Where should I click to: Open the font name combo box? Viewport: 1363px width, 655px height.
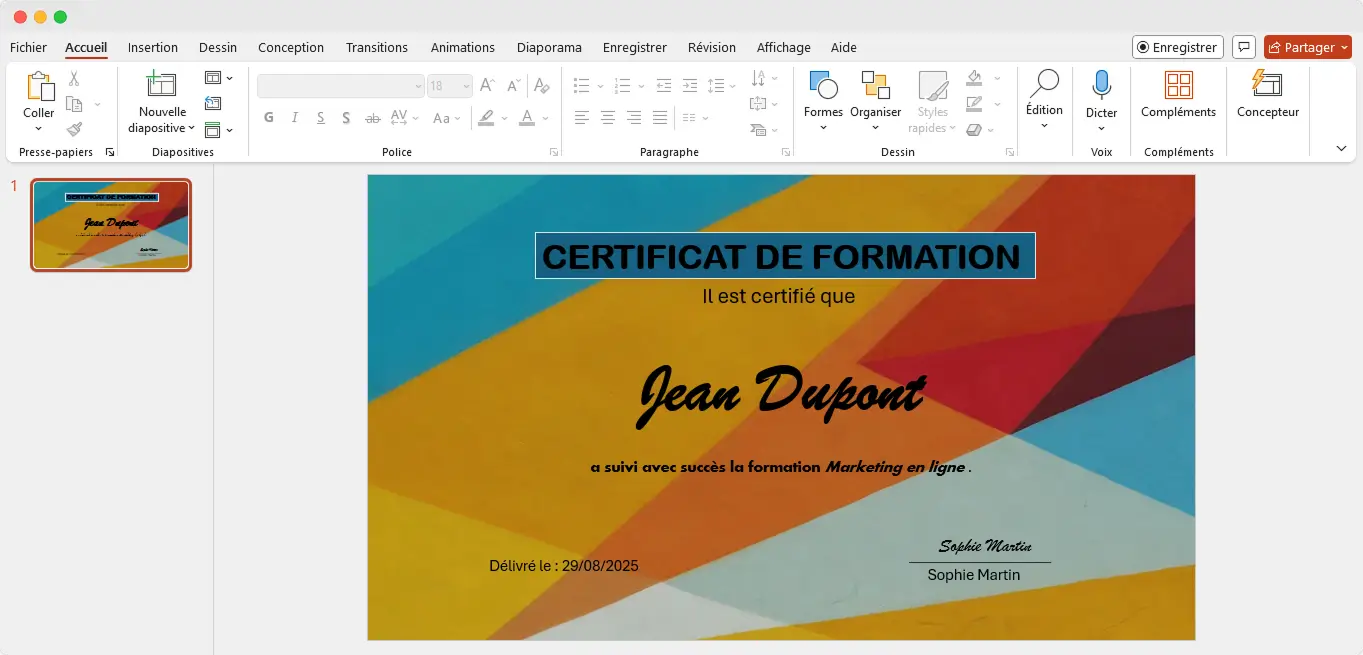(341, 86)
